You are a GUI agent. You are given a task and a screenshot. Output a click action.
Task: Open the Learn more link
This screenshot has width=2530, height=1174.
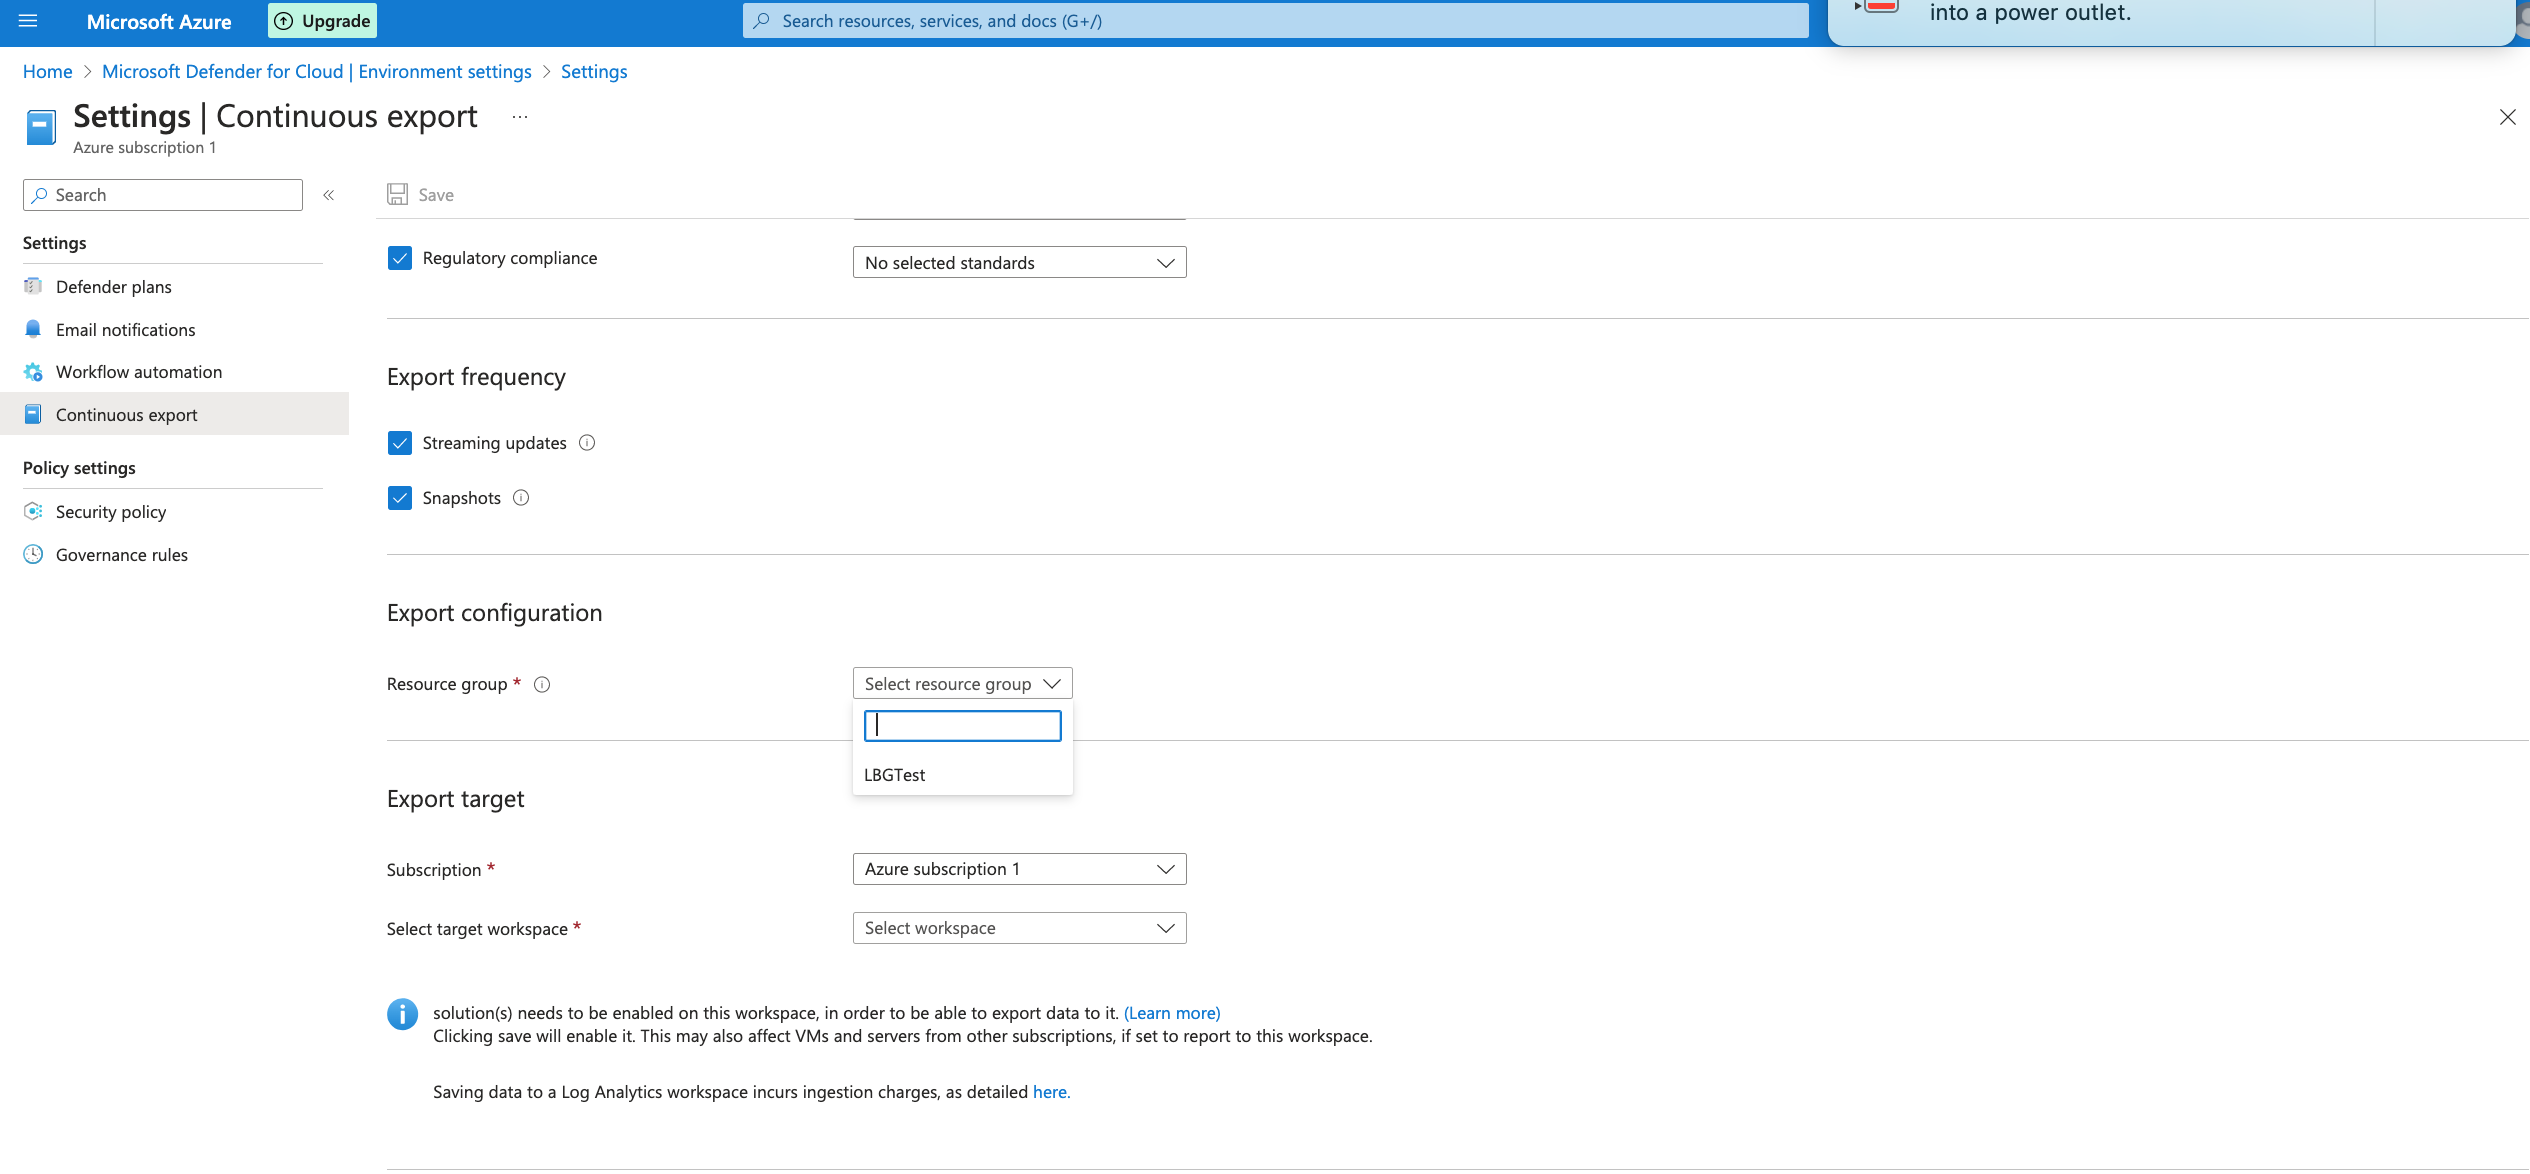1172,1013
